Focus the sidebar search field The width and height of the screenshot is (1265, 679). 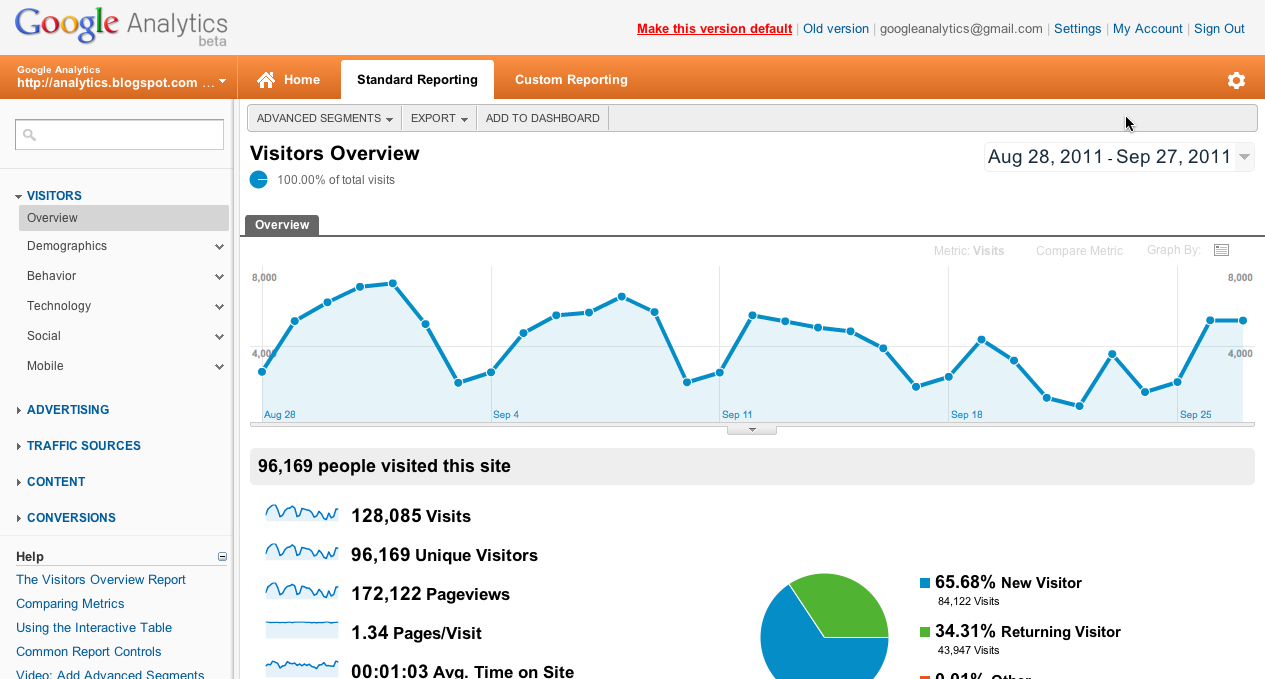tap(119, 134)
